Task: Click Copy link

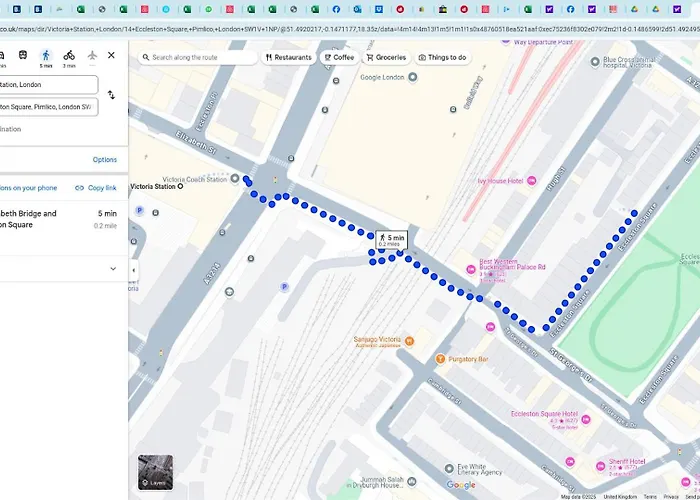Action: (x=96, y=188)
